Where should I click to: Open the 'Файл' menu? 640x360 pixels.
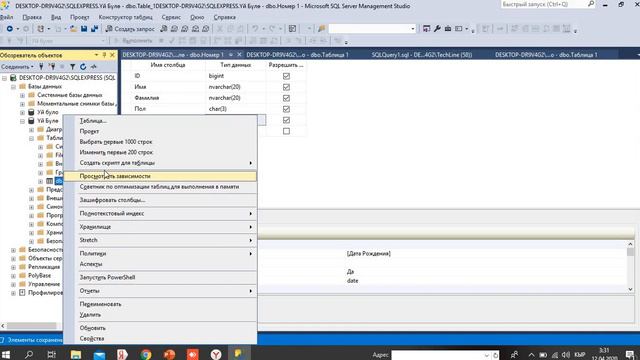(6, 17)
